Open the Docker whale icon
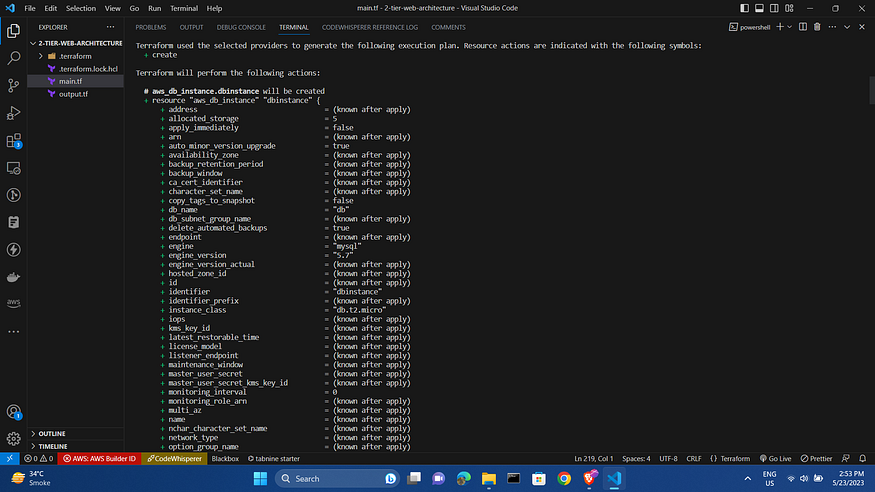 [x=13, y=277]
